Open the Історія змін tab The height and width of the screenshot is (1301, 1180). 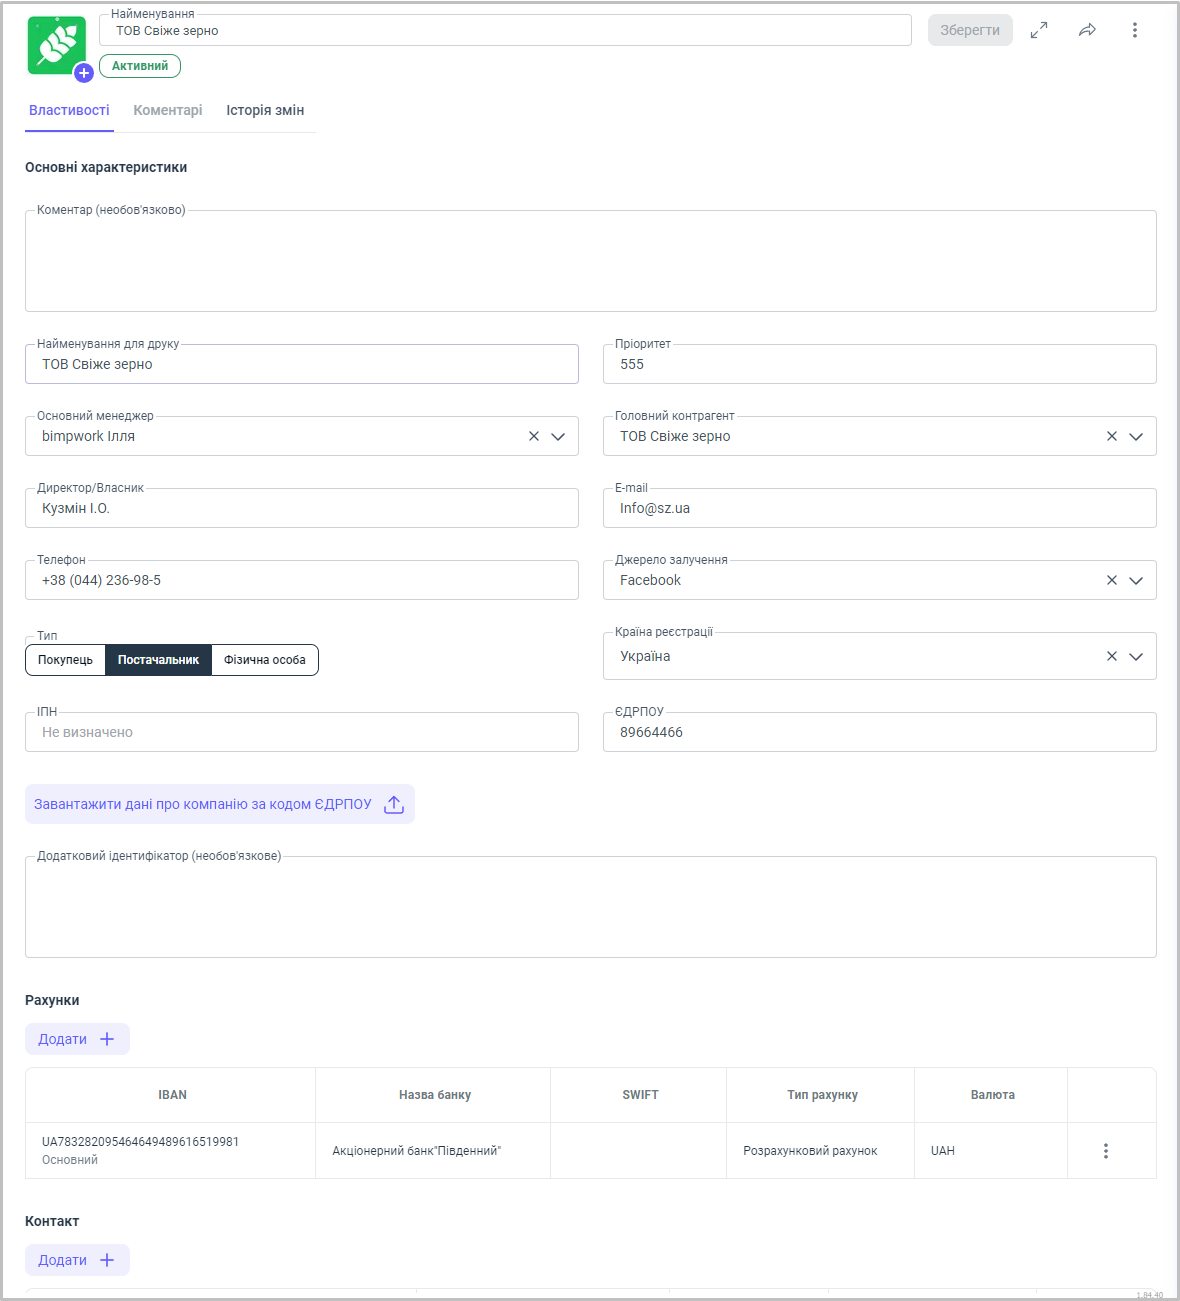pos(265,110)
